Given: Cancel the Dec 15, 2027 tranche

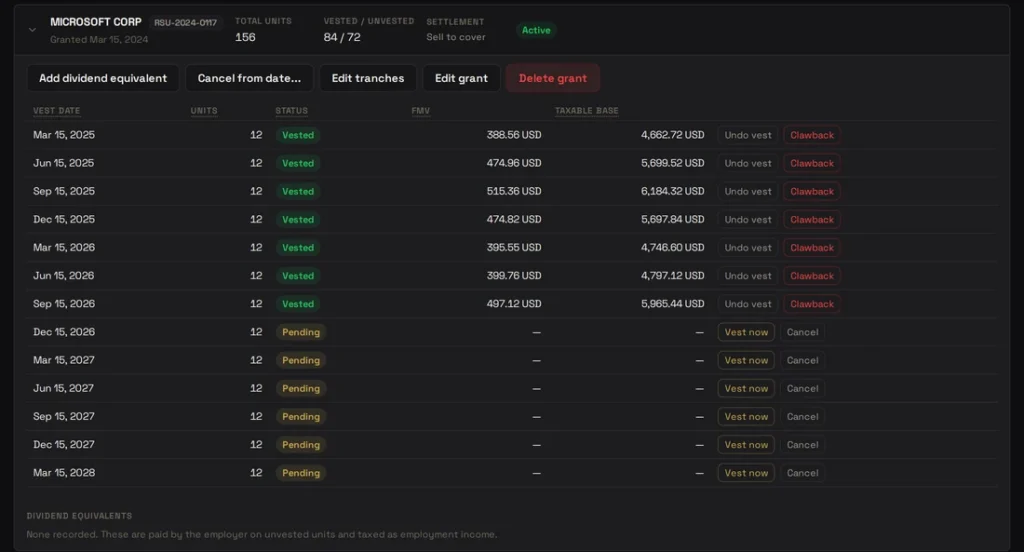Looking at the screenshot, I should click(x=803, y=444).
